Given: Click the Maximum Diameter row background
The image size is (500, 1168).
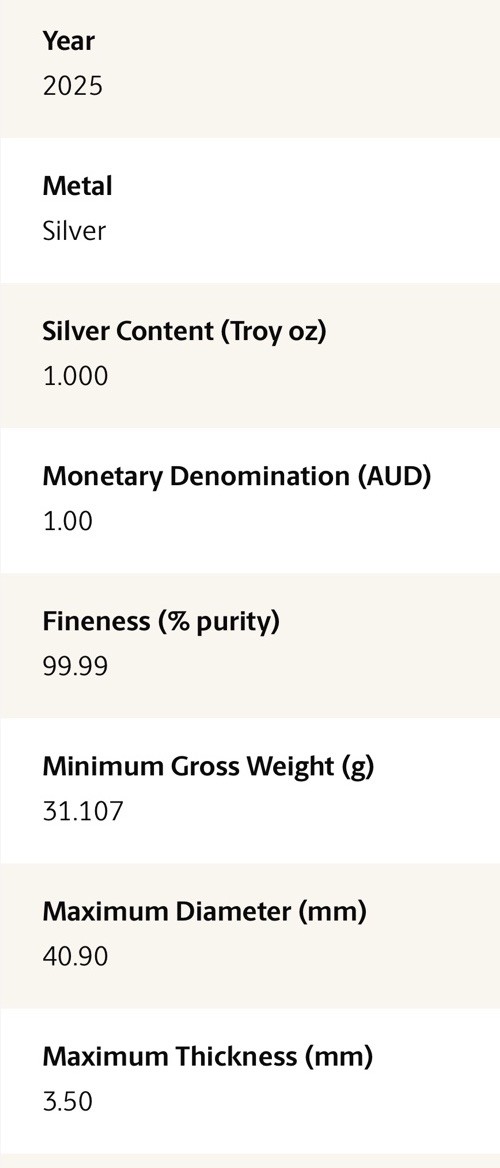Looking at the screenshot, I should click(x=250, y=935).
